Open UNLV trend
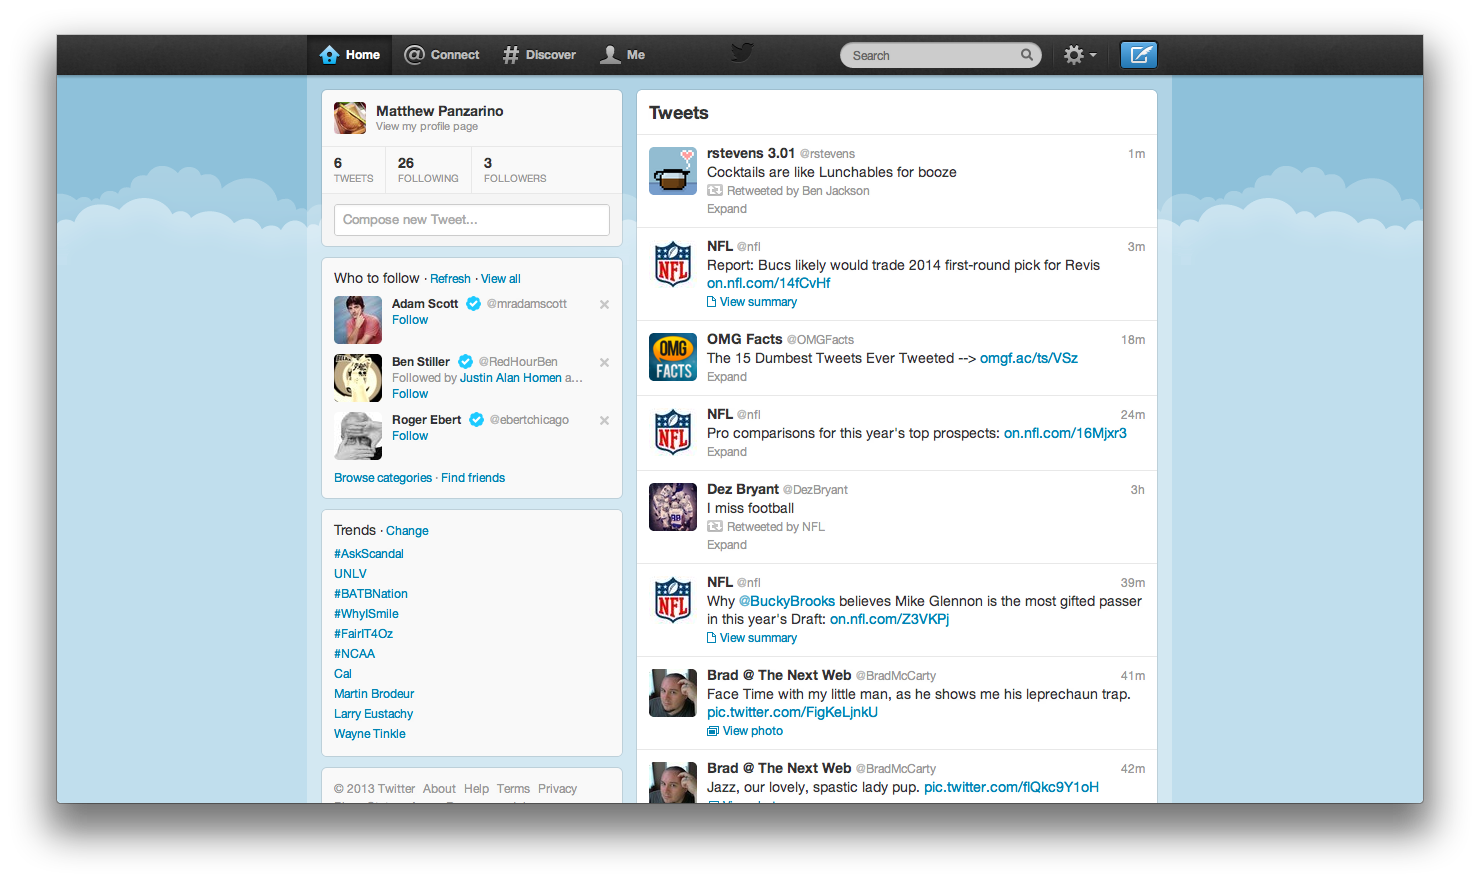This screenshot has height=882, width=1480. (x=350, y=574)
